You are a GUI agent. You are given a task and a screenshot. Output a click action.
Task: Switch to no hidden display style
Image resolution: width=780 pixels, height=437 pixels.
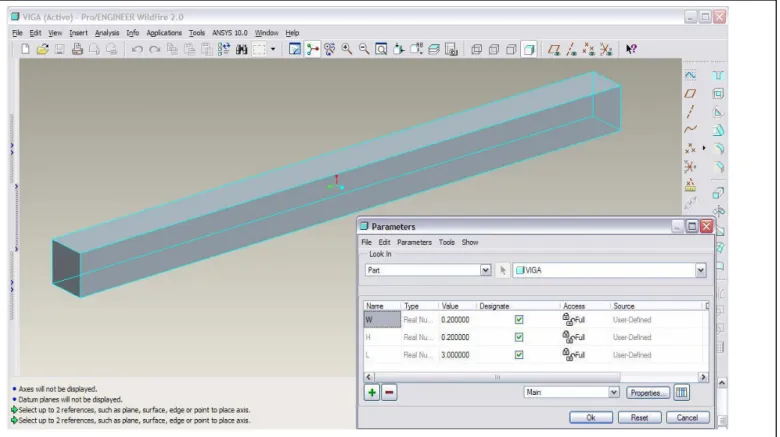click(511, 49)
